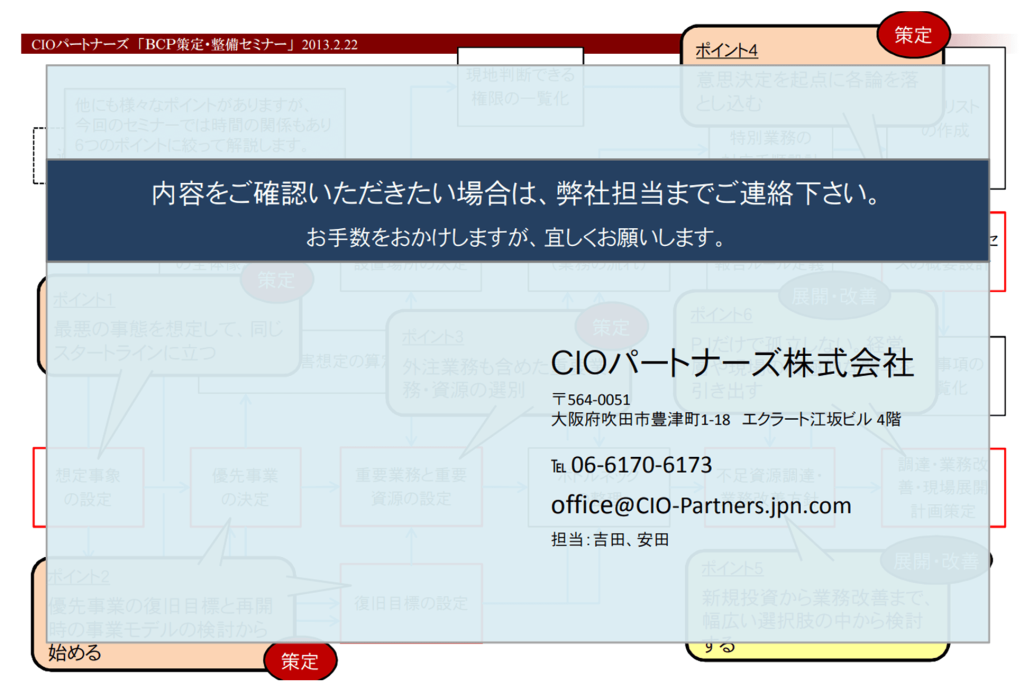The image size is (1024, 685).
Task: Click the word 始める in the bottom callout
Action: point(75,652)
